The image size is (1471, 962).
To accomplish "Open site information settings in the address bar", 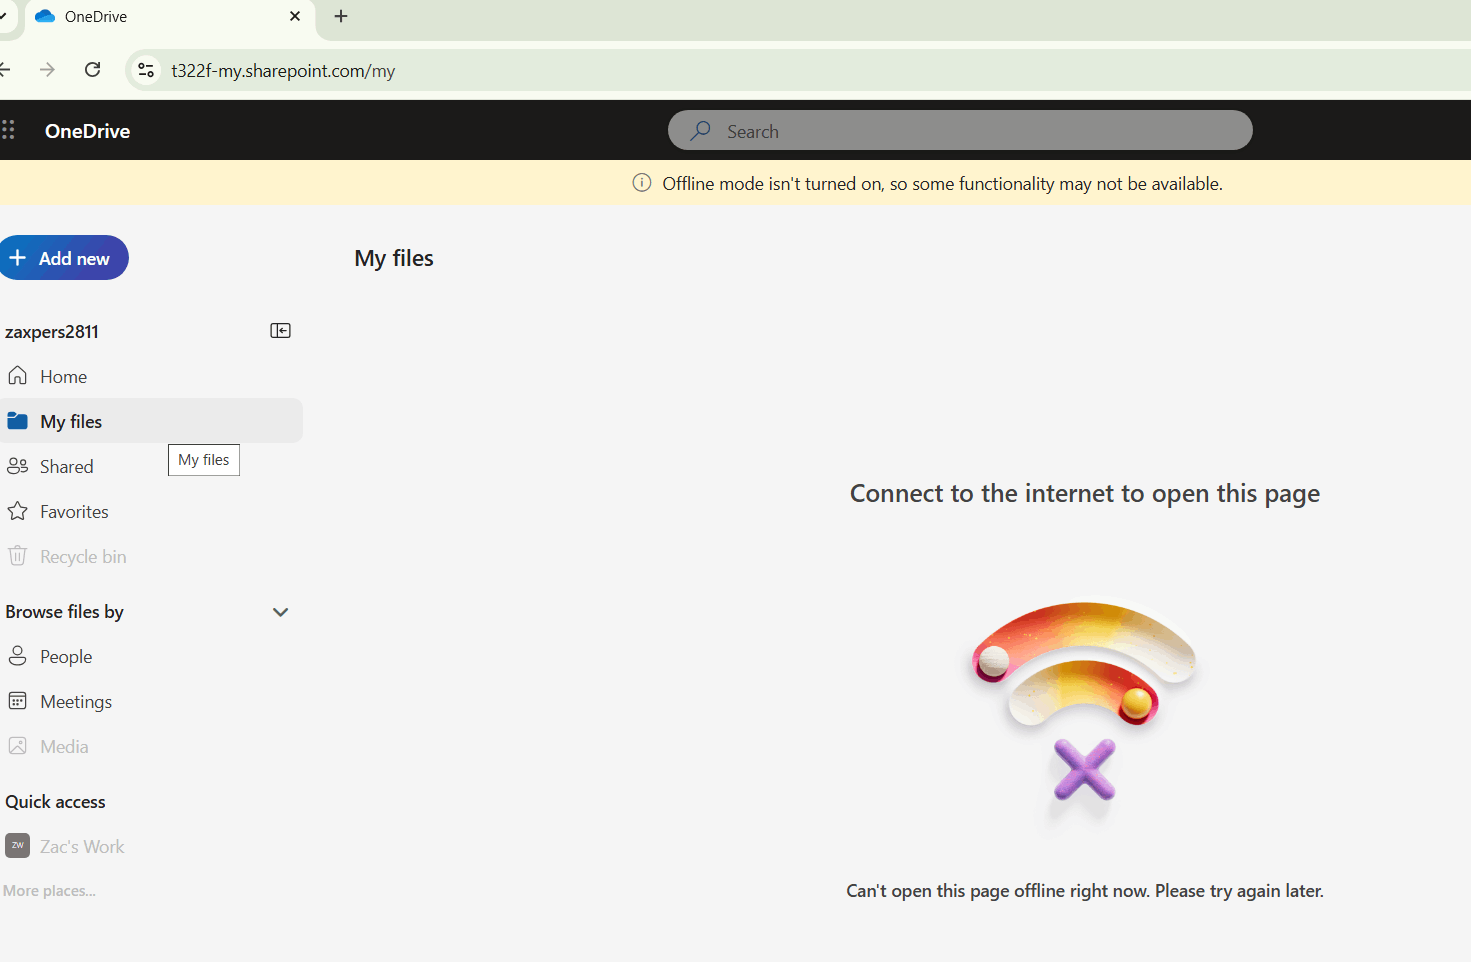I will (x=146, y=70).
